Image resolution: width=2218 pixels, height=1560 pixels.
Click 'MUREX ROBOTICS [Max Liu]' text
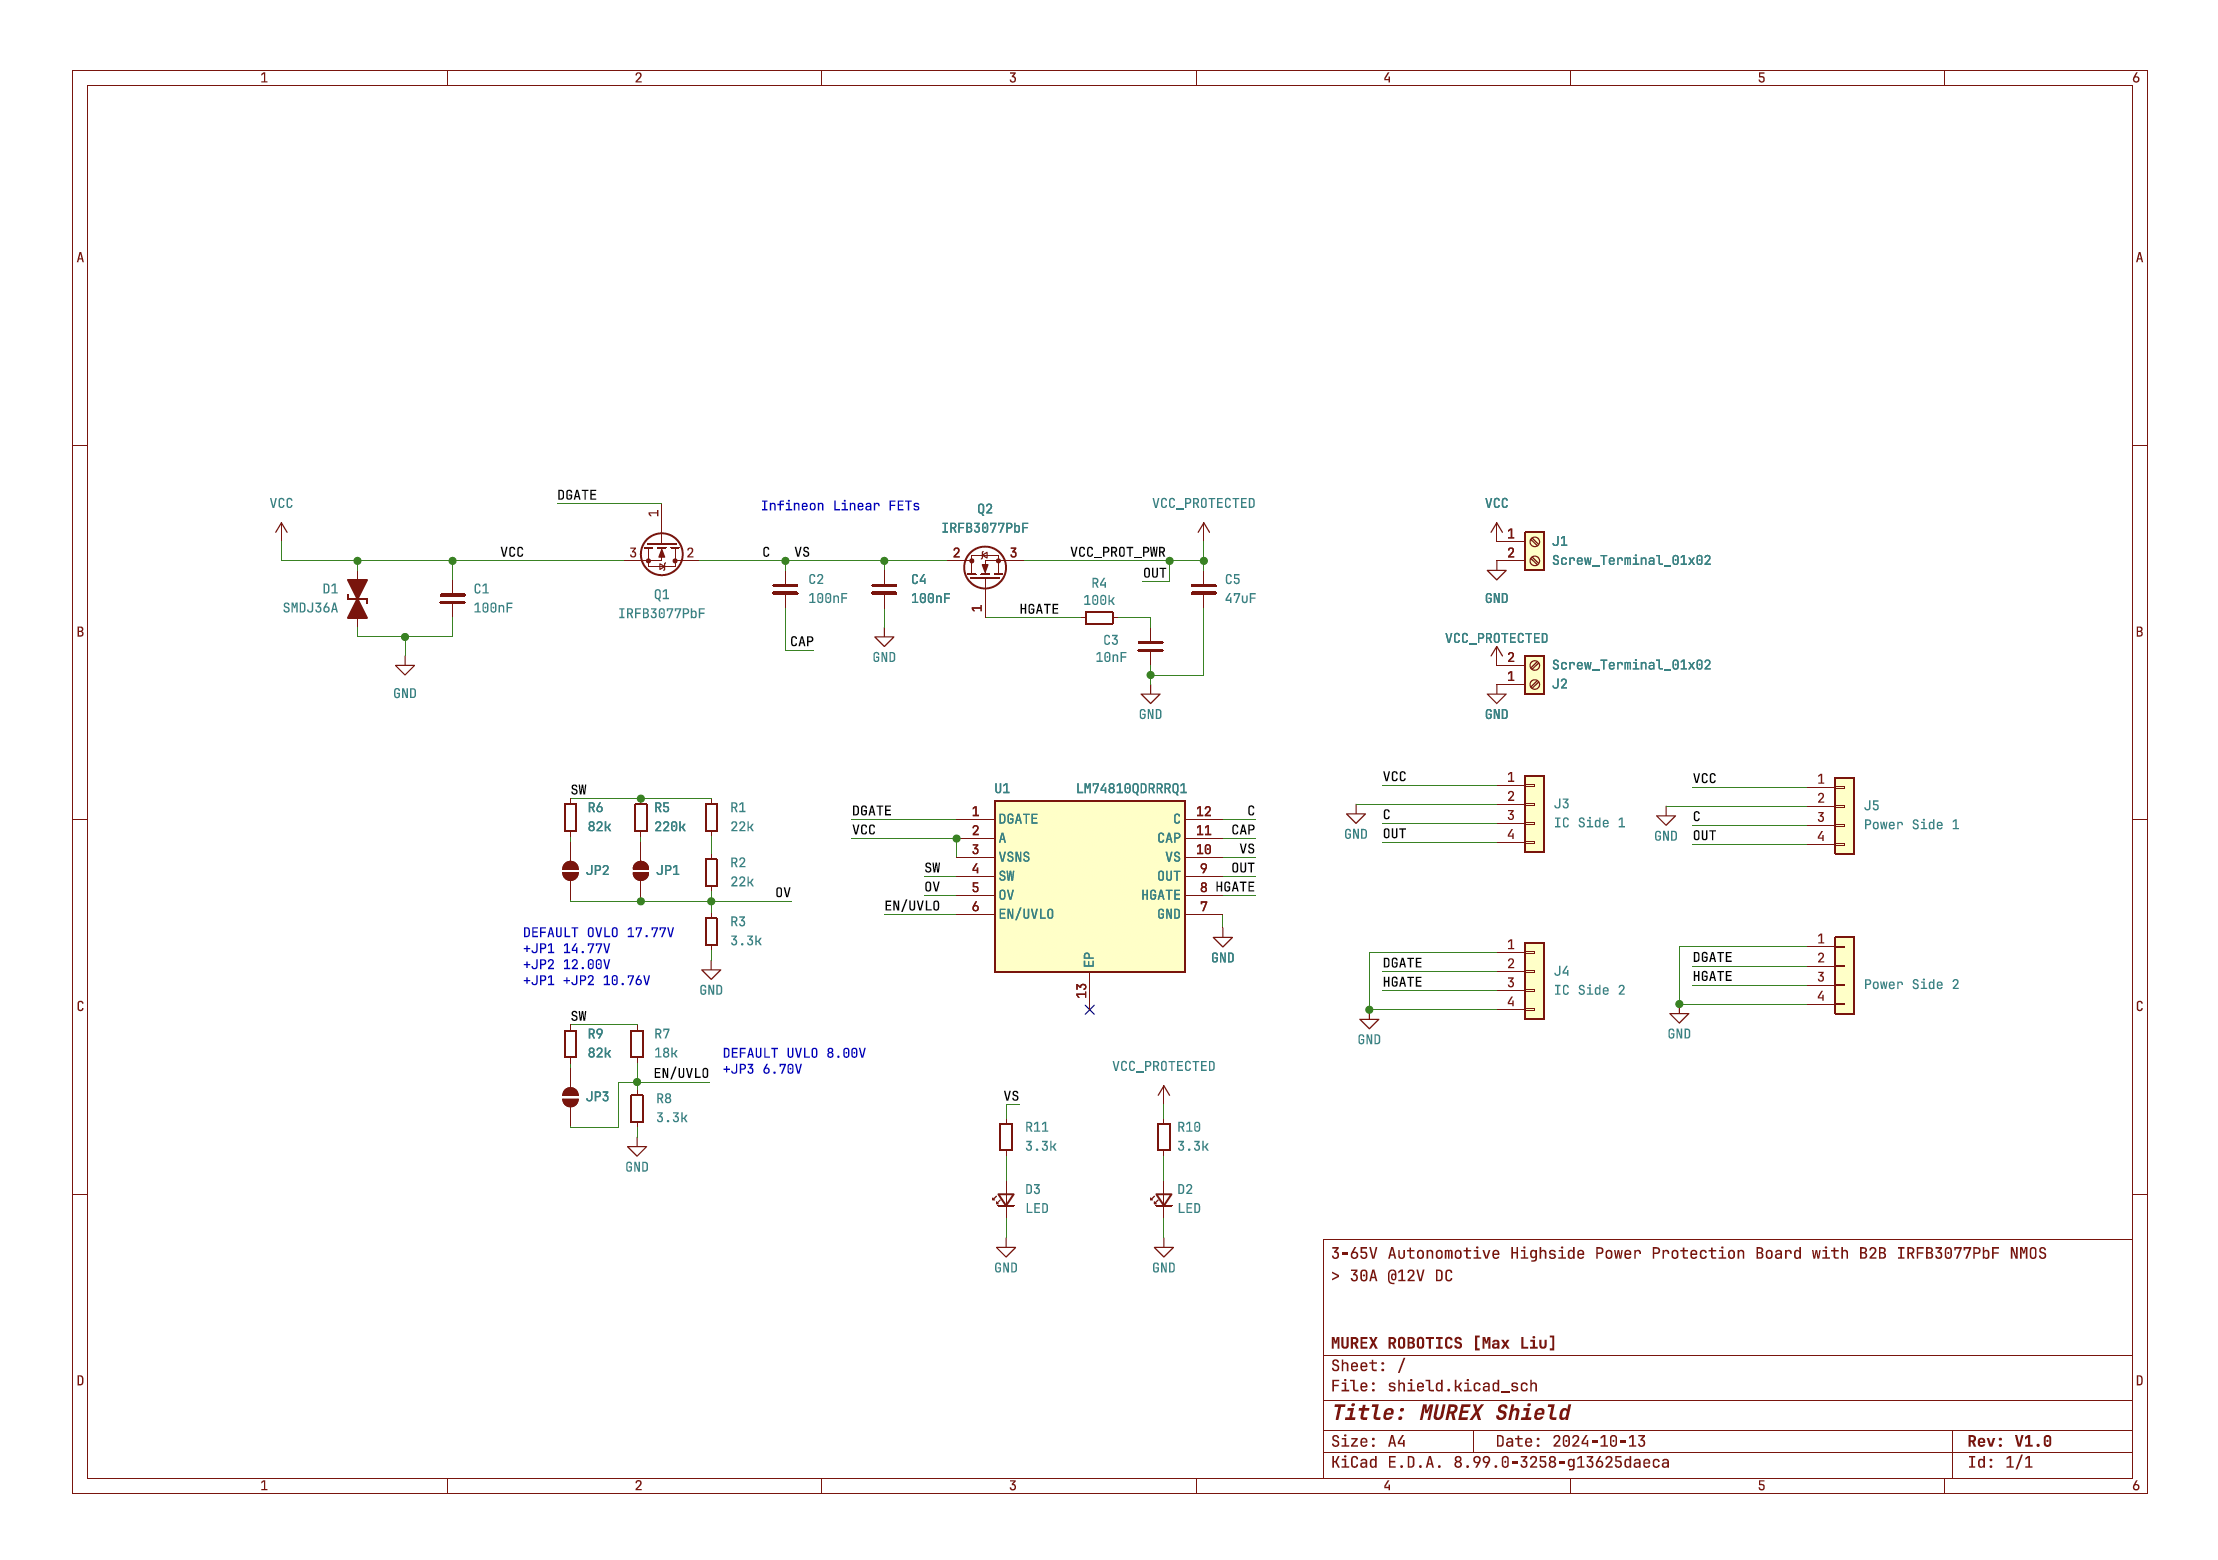click(1443, 1343)
